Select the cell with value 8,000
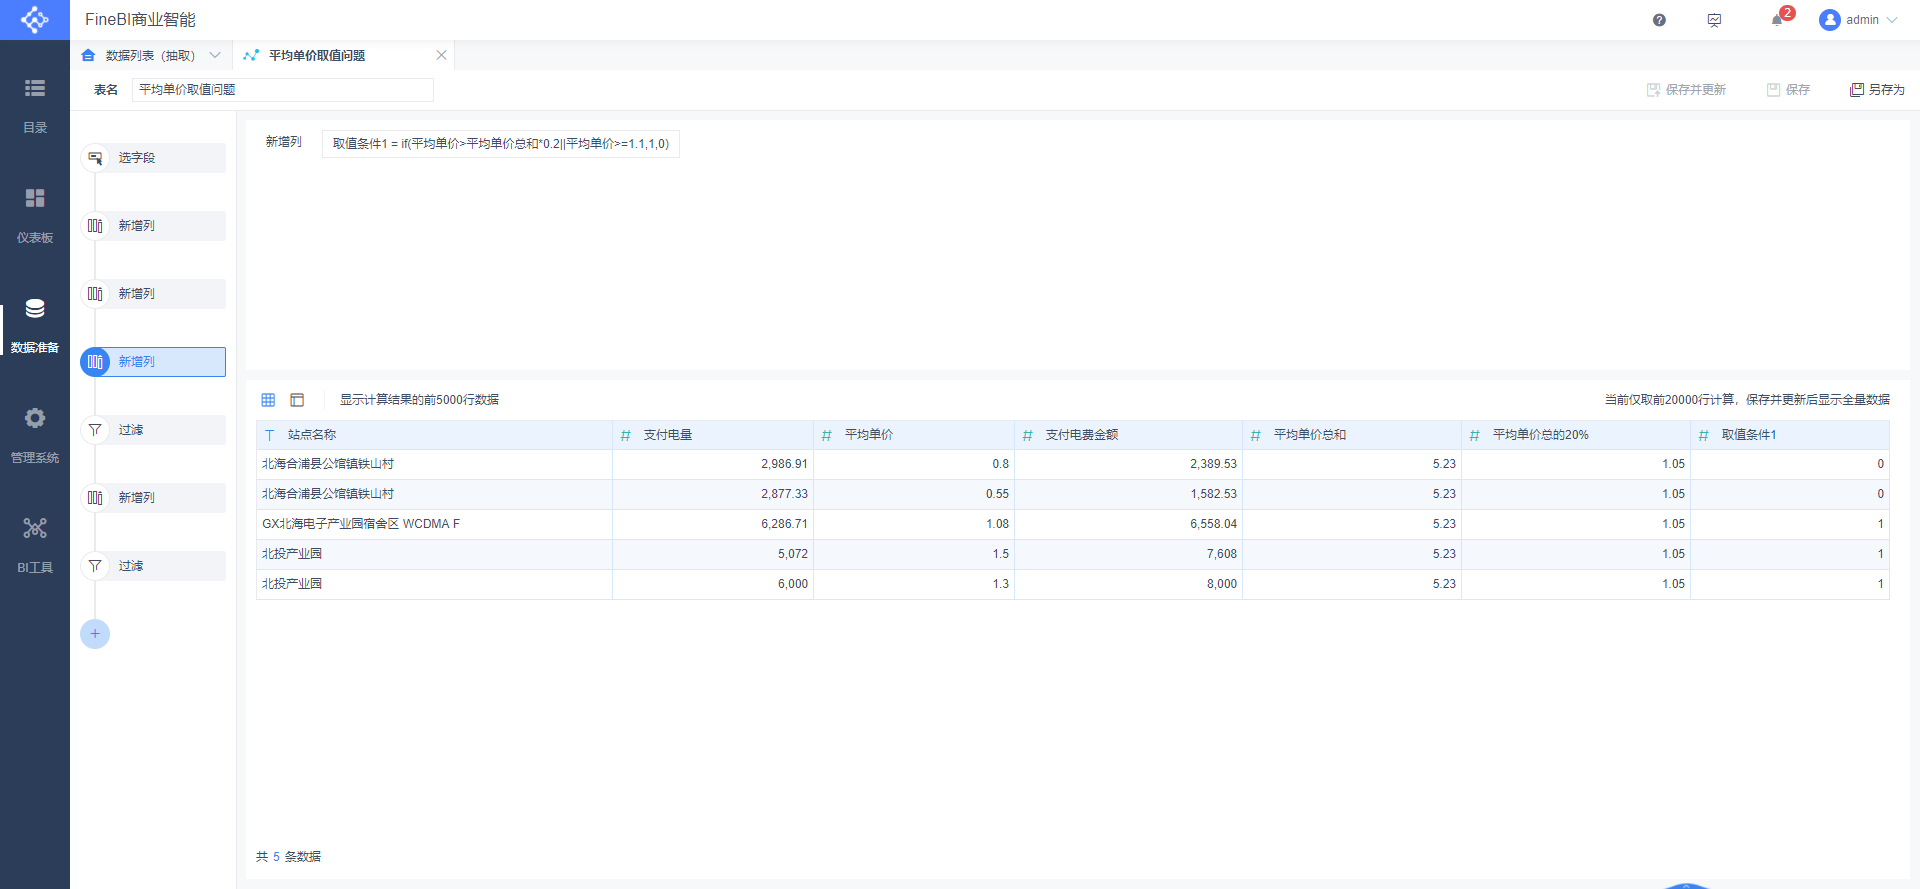This screenshot has height=889, width=1920. point(1128,584)
